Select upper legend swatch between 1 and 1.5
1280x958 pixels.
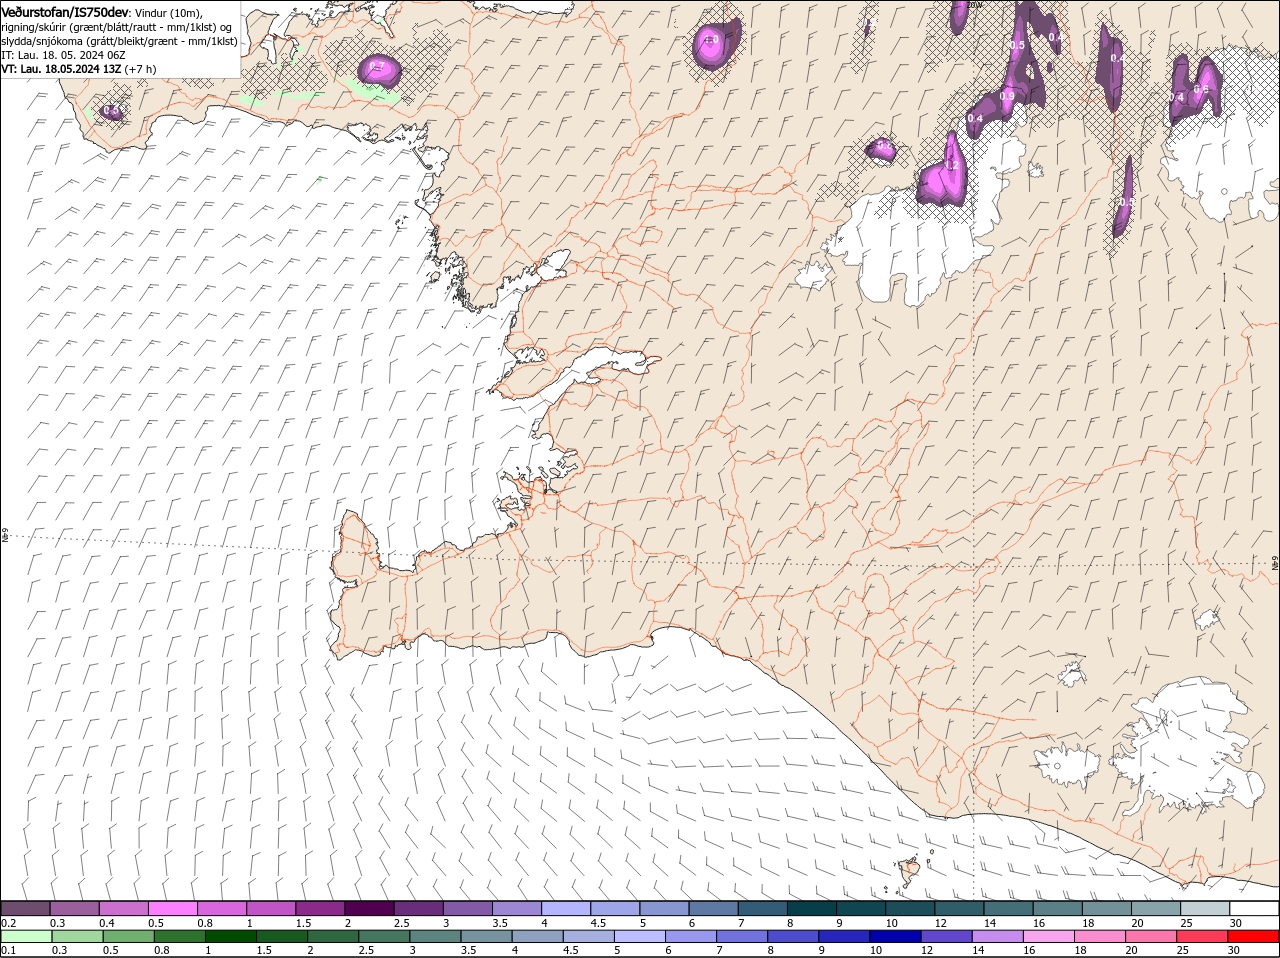click(271, 908)
